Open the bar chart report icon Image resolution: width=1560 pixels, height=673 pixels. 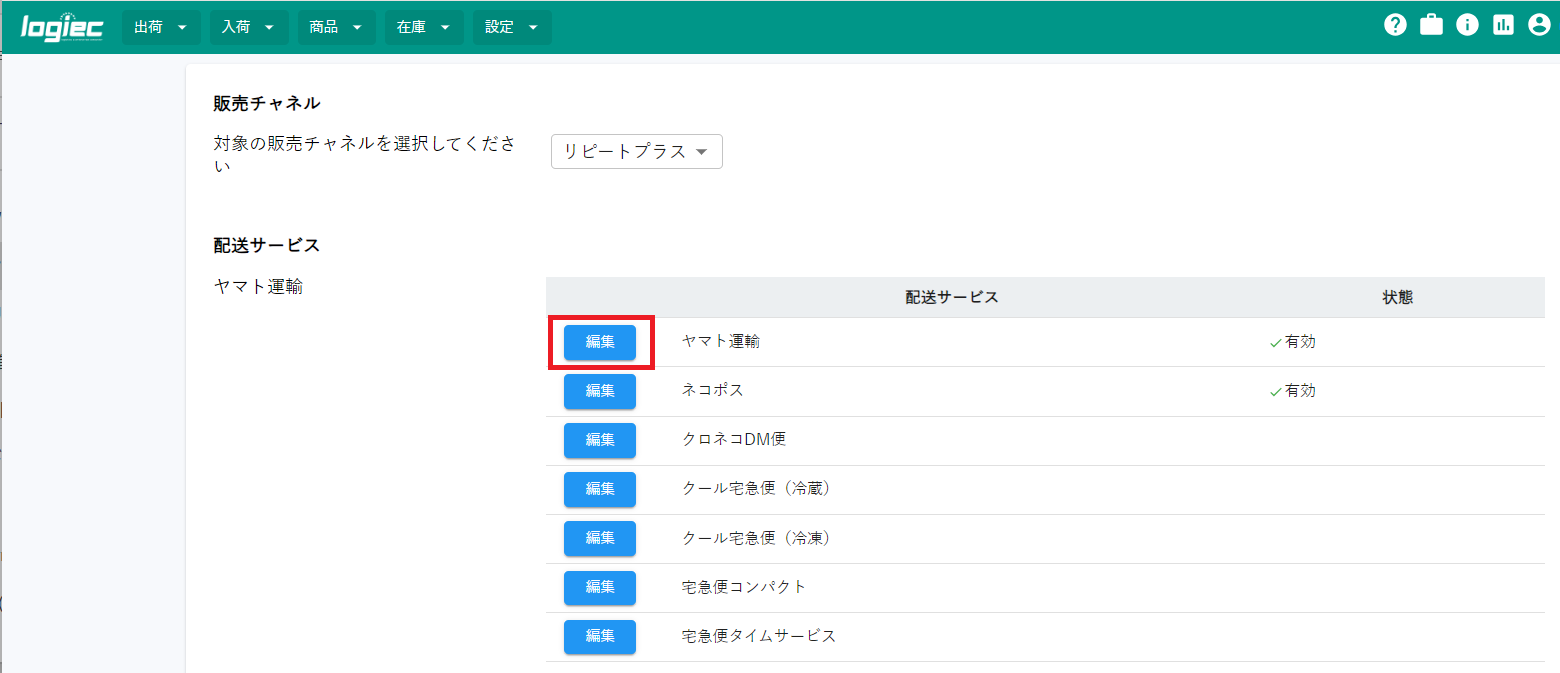[x=1503, y=26]
